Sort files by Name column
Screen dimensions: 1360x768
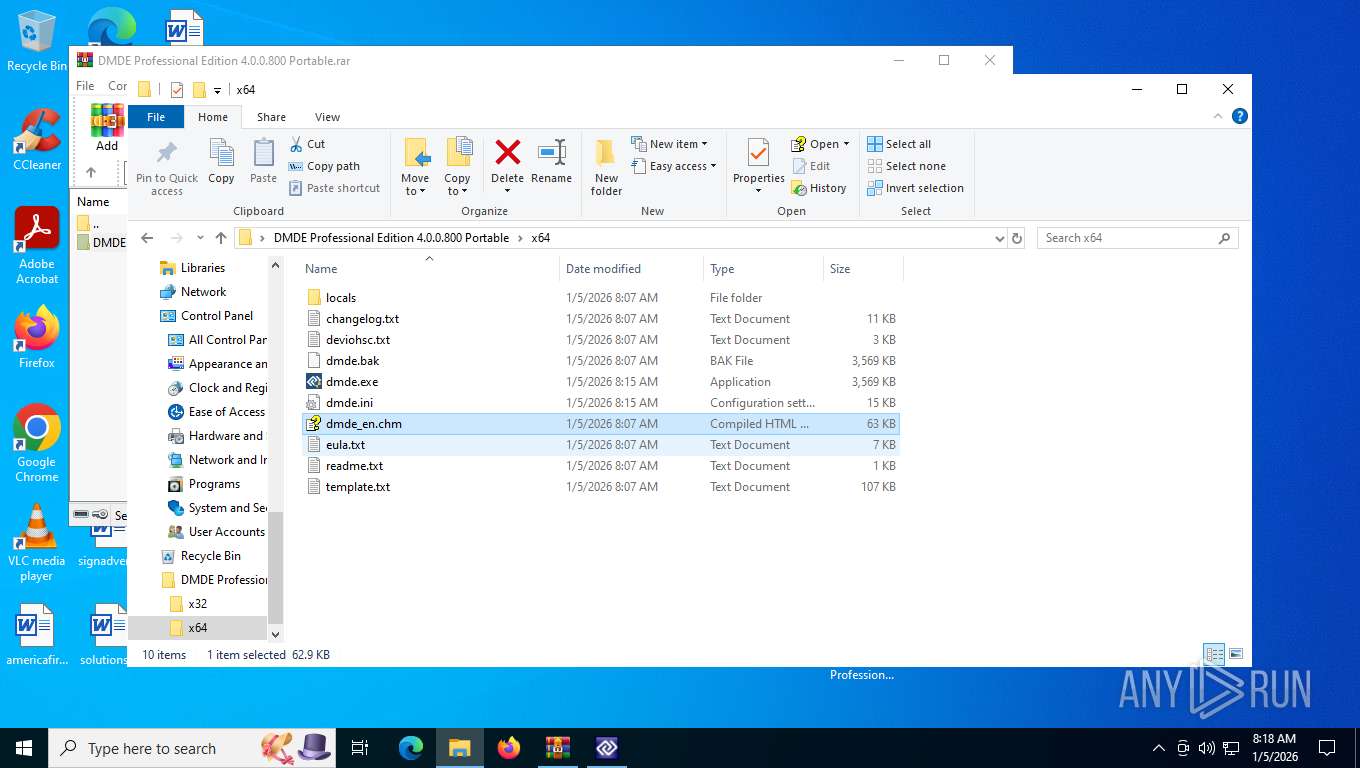(429, 268)
